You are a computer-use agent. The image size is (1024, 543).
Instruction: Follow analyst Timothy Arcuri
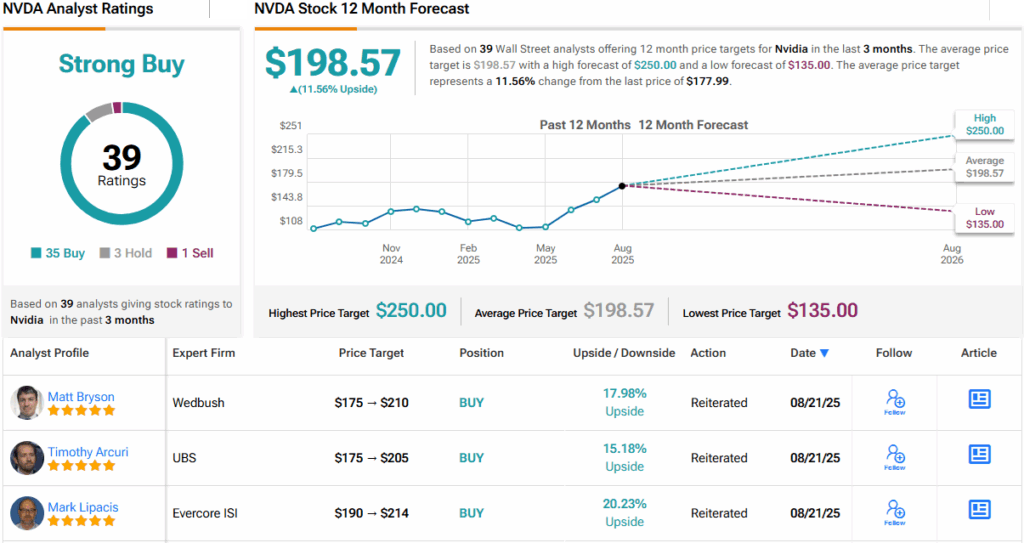pos(895,457)
